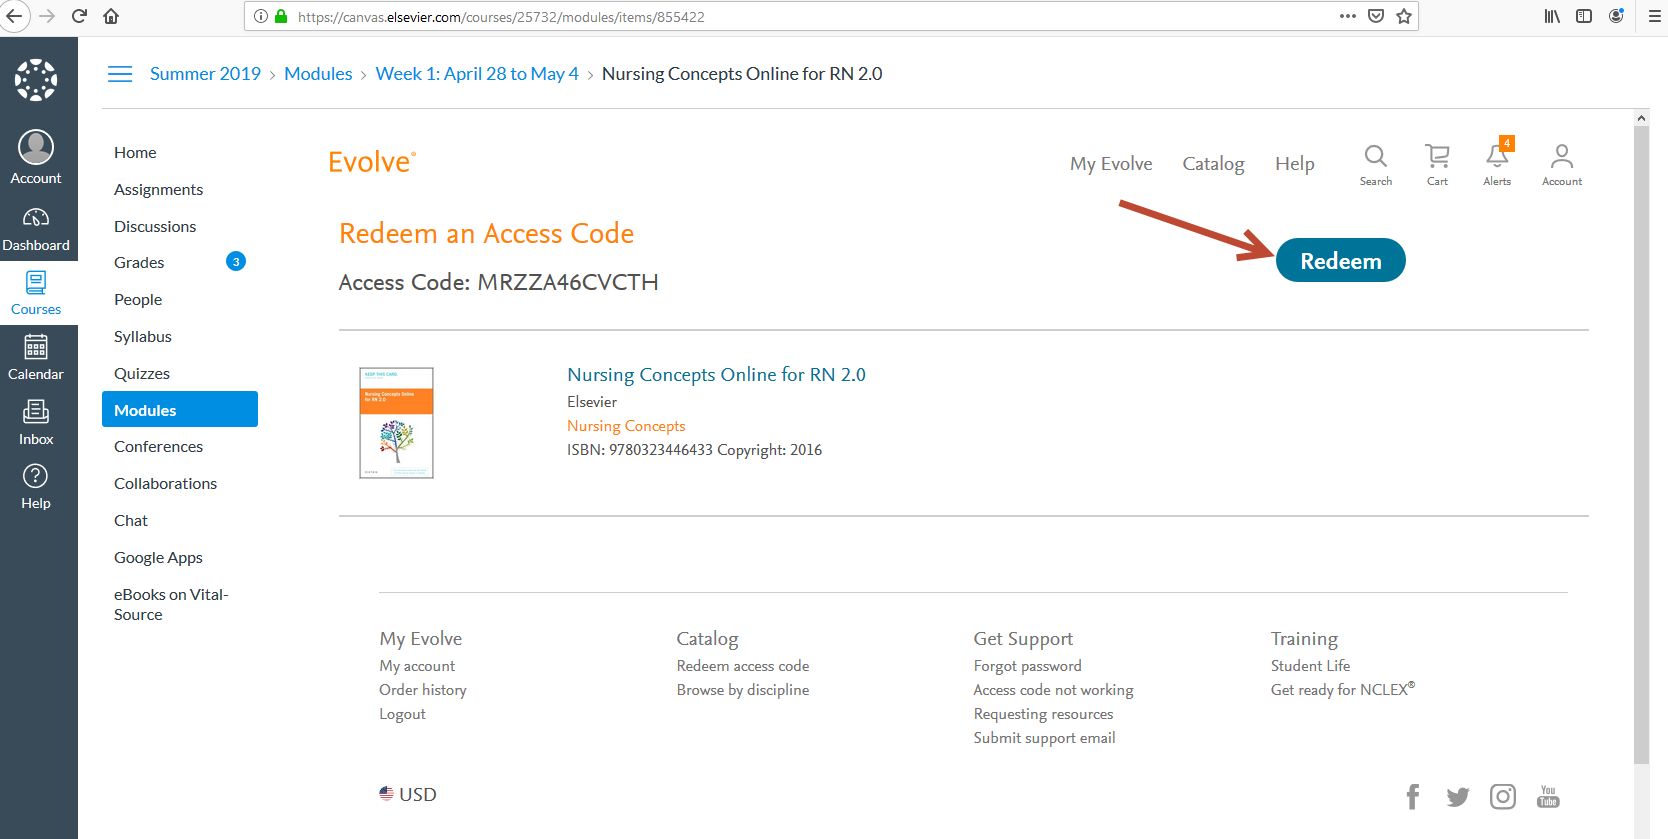Go to Canvas Dashboard in sidebar
1668x839 pixels.
click(x=36, y=229)
